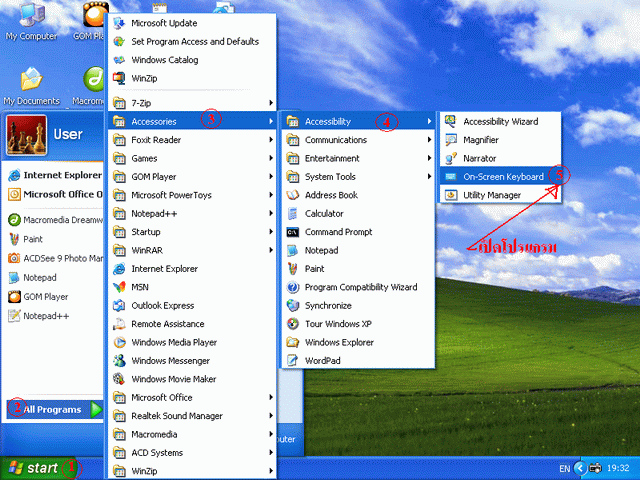Show hidden tray icons arrow
The image size is (640, 480).
pos(580,468)
